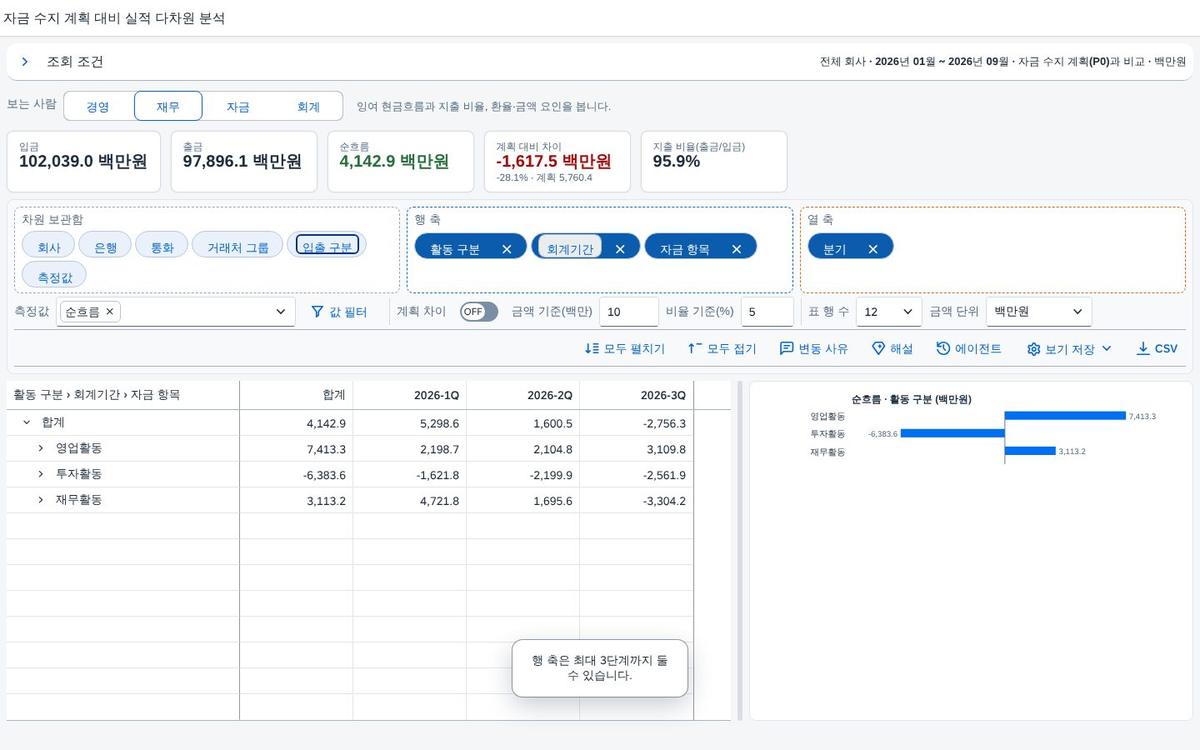The height and width of the screenshot is (750, 1200).
Task: Select the 경영 viewer tab
Action: tap(98, 107)
